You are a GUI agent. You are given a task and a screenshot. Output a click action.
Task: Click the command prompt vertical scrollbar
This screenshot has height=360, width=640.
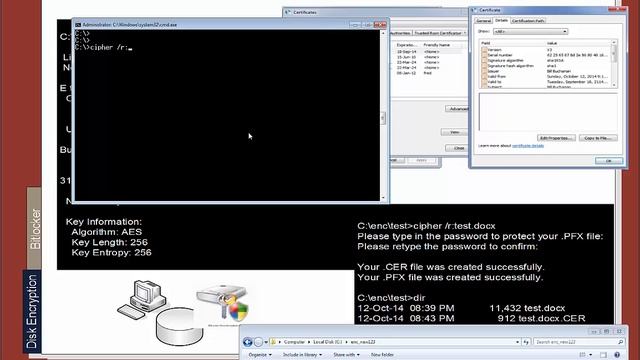(383, 116)
